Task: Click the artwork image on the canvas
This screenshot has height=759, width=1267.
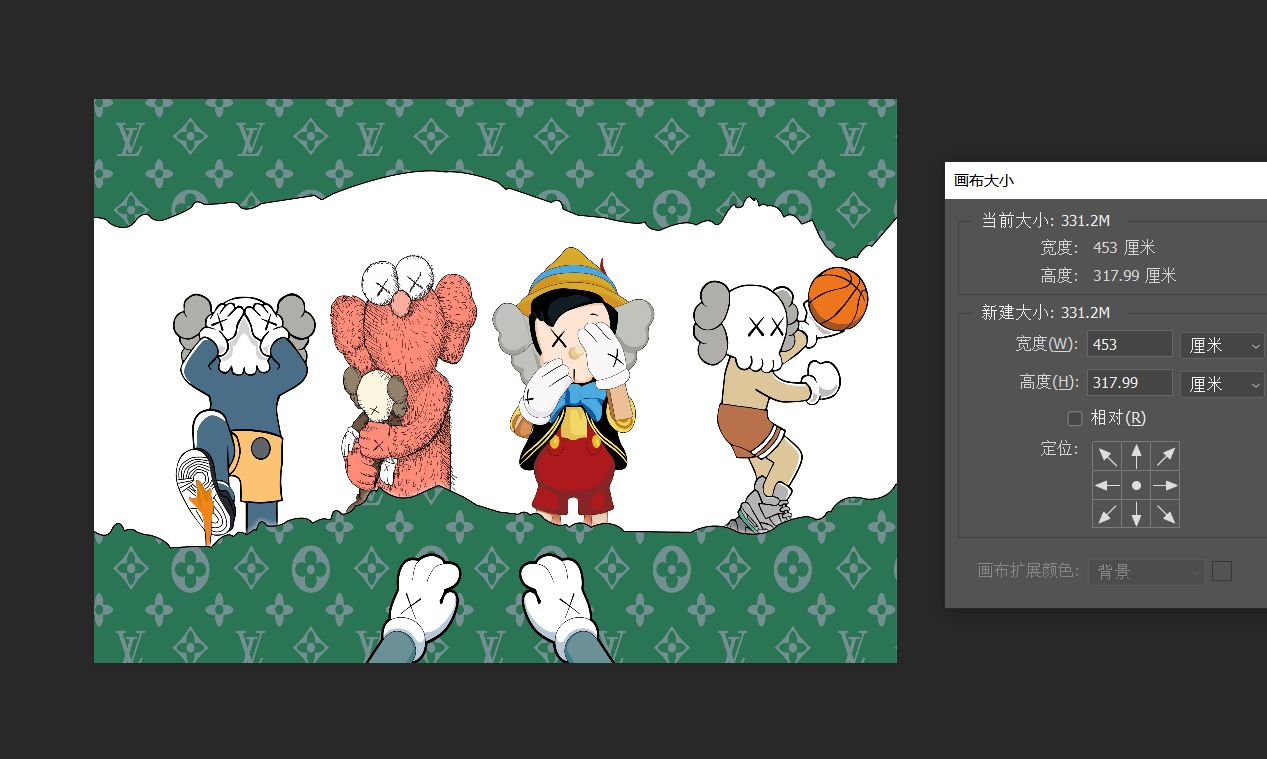Action: pos(495,381)
